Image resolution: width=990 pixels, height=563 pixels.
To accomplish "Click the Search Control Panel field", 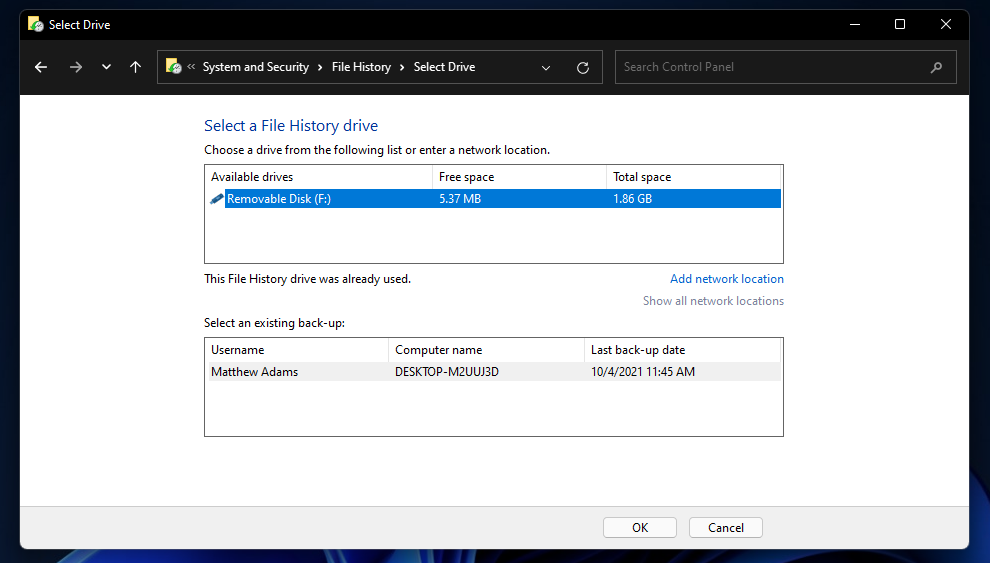I will pyautogui.click(x=770, y=67).
